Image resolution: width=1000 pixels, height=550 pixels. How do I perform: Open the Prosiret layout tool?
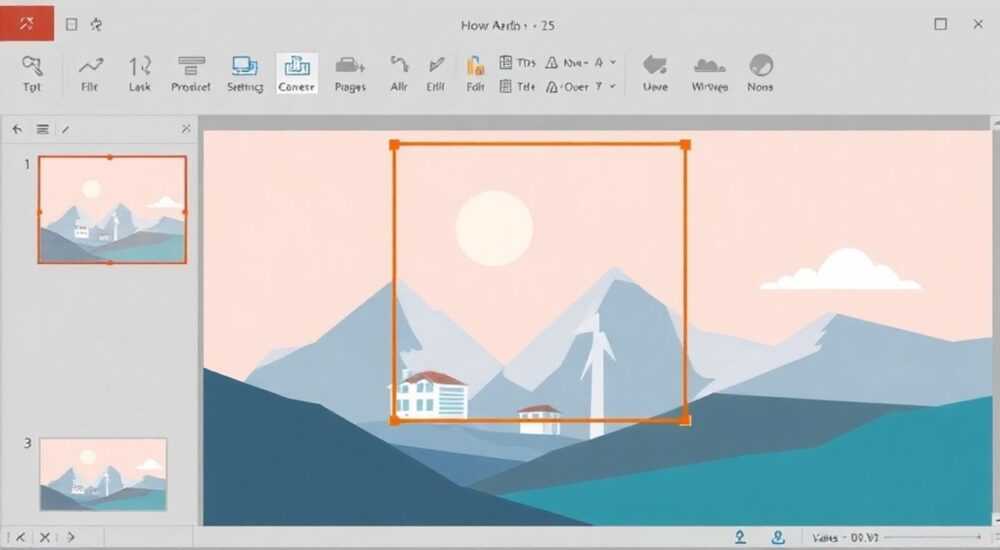coord(191,74)
